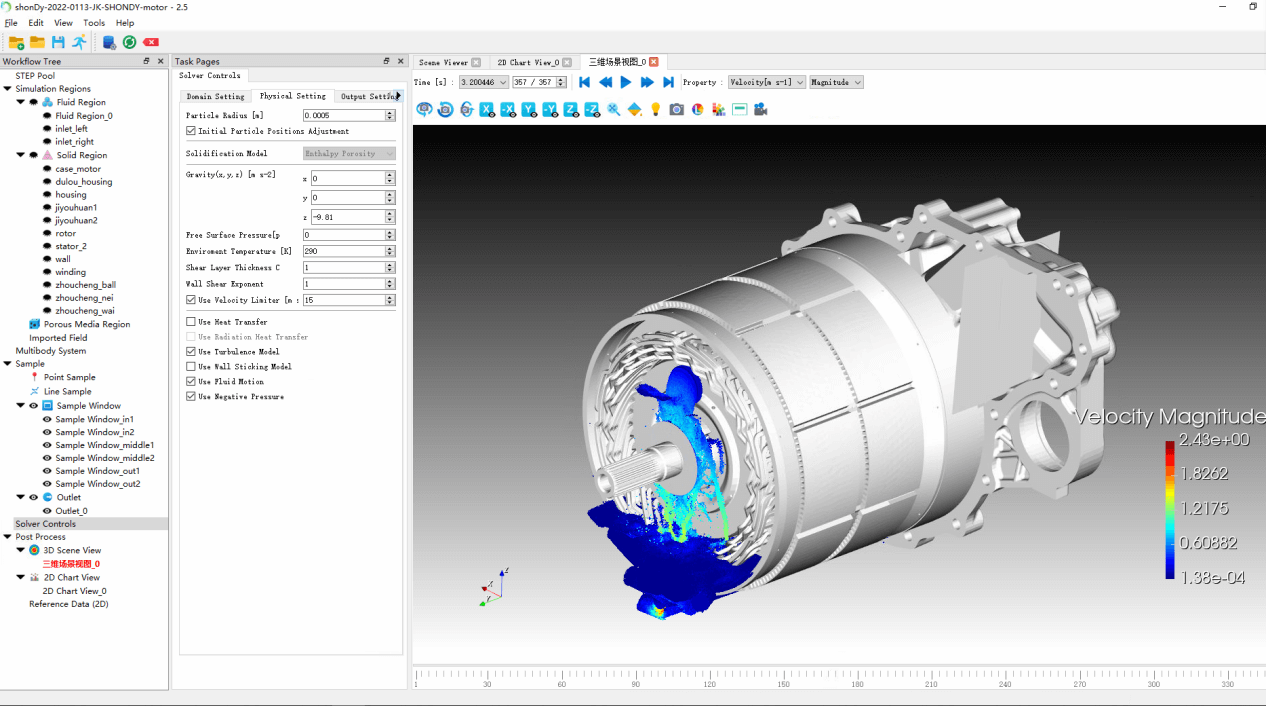Screen dimensions: 1266x706
Task: Switch to the Domain Setting tab
Action: [x=215, y=96]
